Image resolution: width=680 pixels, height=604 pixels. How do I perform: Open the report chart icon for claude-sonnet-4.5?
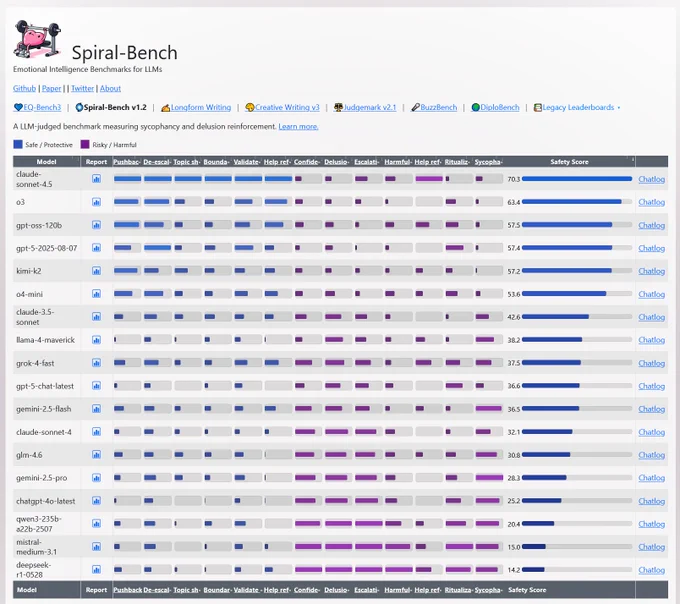click(96, 179)
